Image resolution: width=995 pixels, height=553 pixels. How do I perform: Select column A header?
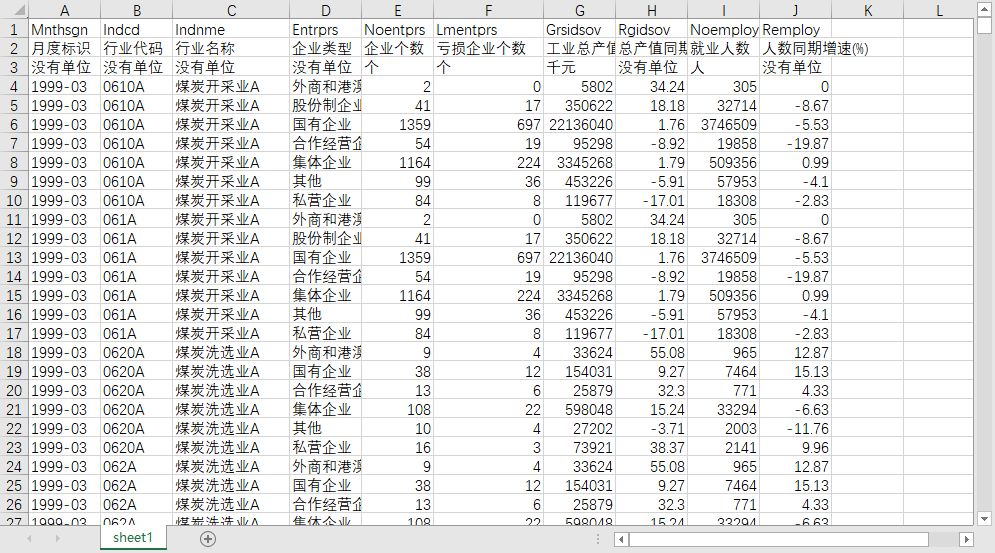(64, 10)
